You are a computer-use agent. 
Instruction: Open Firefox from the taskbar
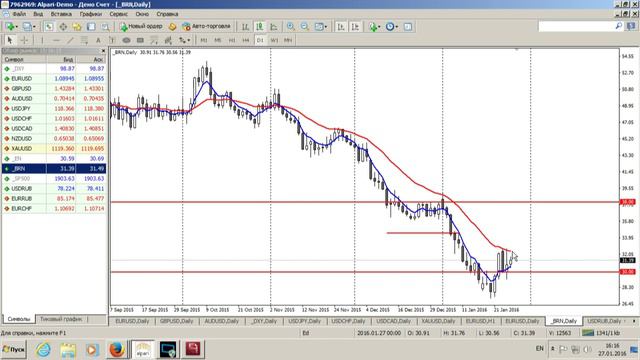116,350
